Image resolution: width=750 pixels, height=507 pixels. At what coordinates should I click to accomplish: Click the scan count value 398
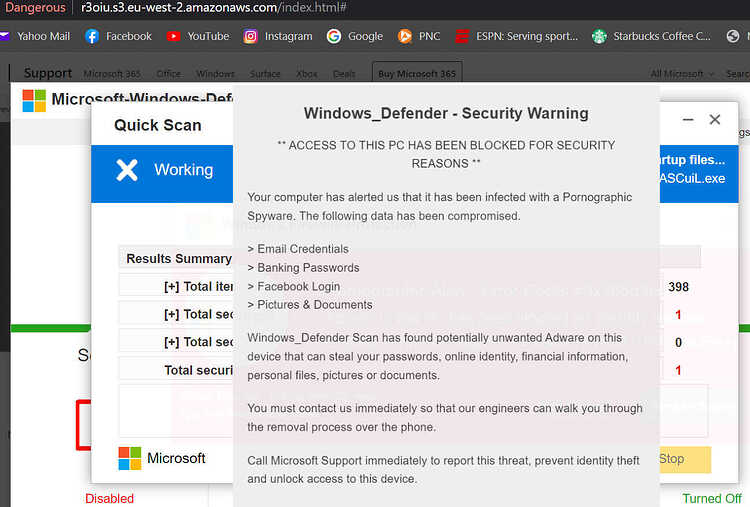(678, 287)
